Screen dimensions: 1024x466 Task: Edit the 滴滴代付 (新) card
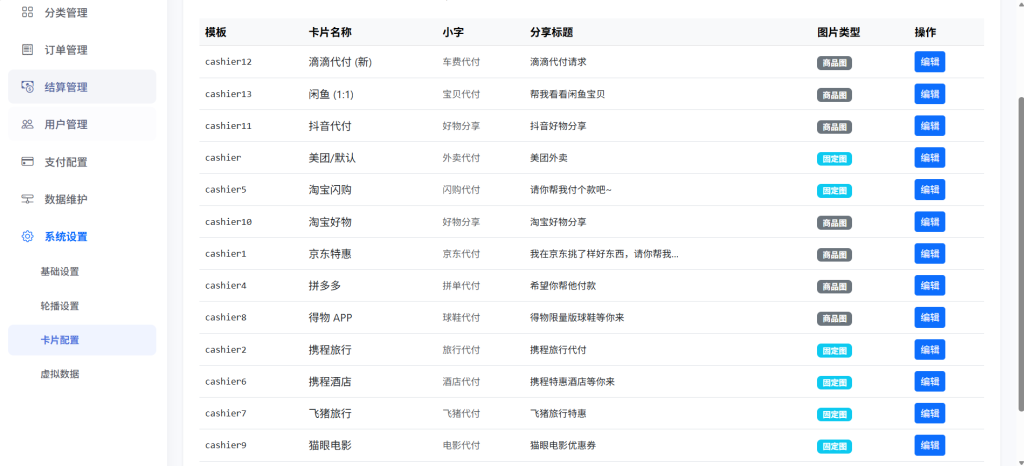point(929,61)
